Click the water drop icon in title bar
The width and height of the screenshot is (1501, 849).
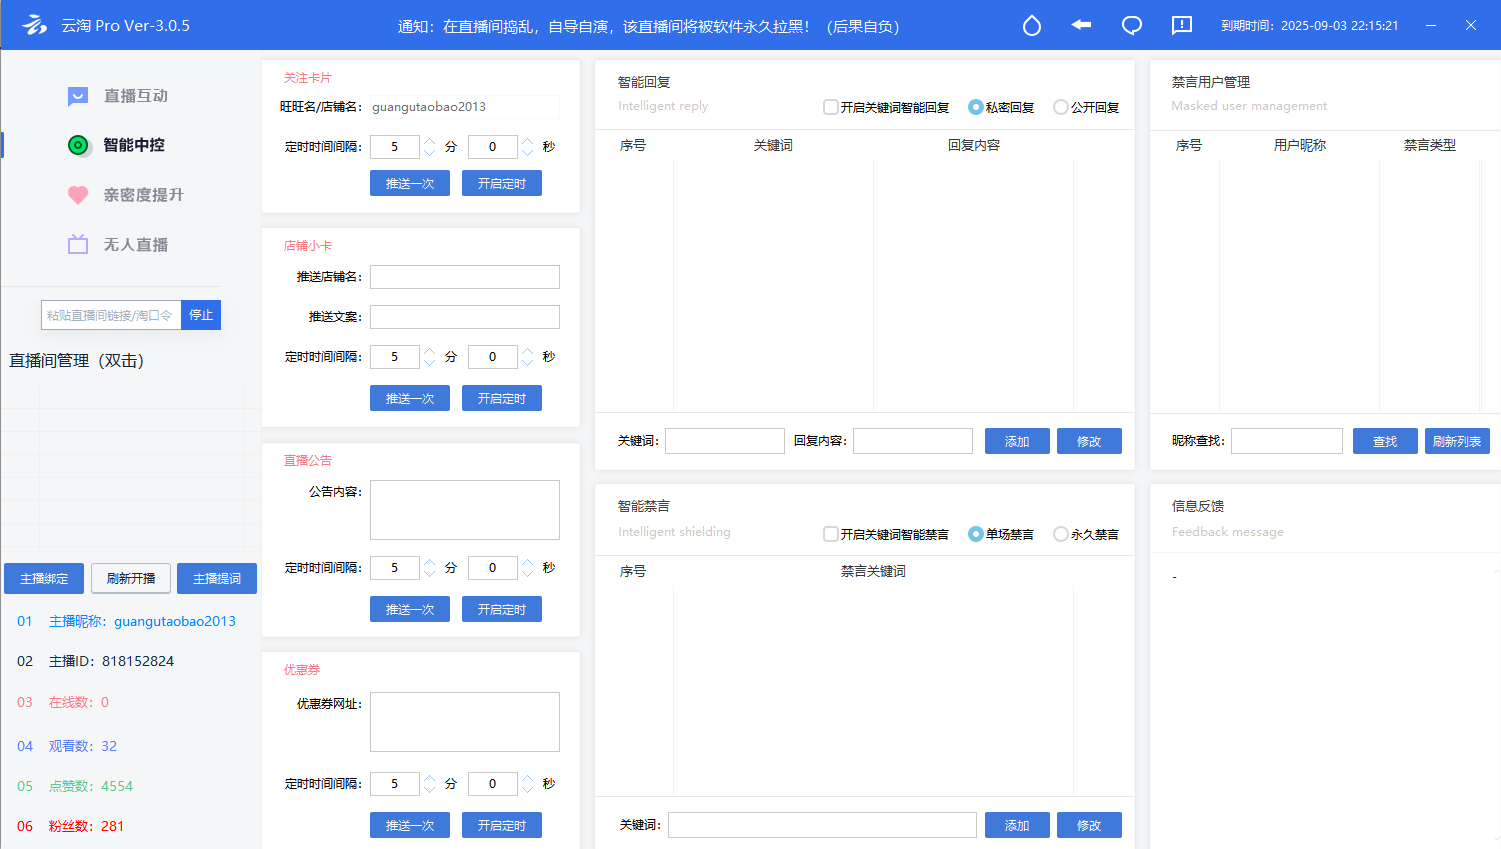1031,26
